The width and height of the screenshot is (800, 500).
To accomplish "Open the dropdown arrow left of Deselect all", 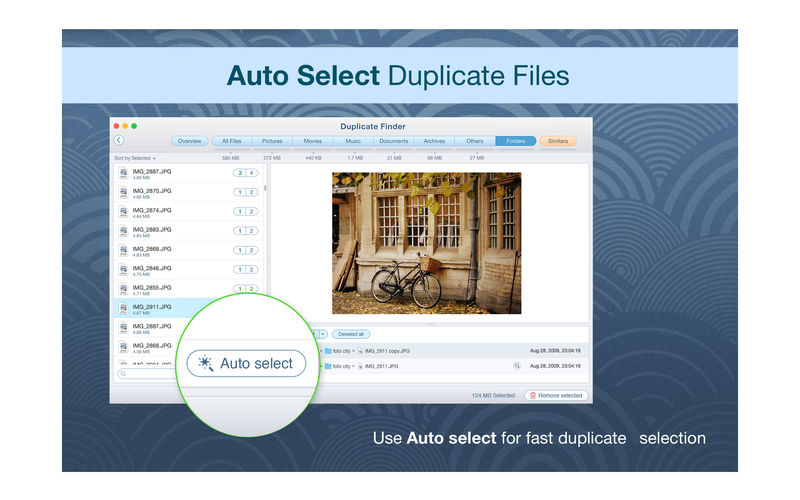I will pyautogui.click(x=323, y=334).
